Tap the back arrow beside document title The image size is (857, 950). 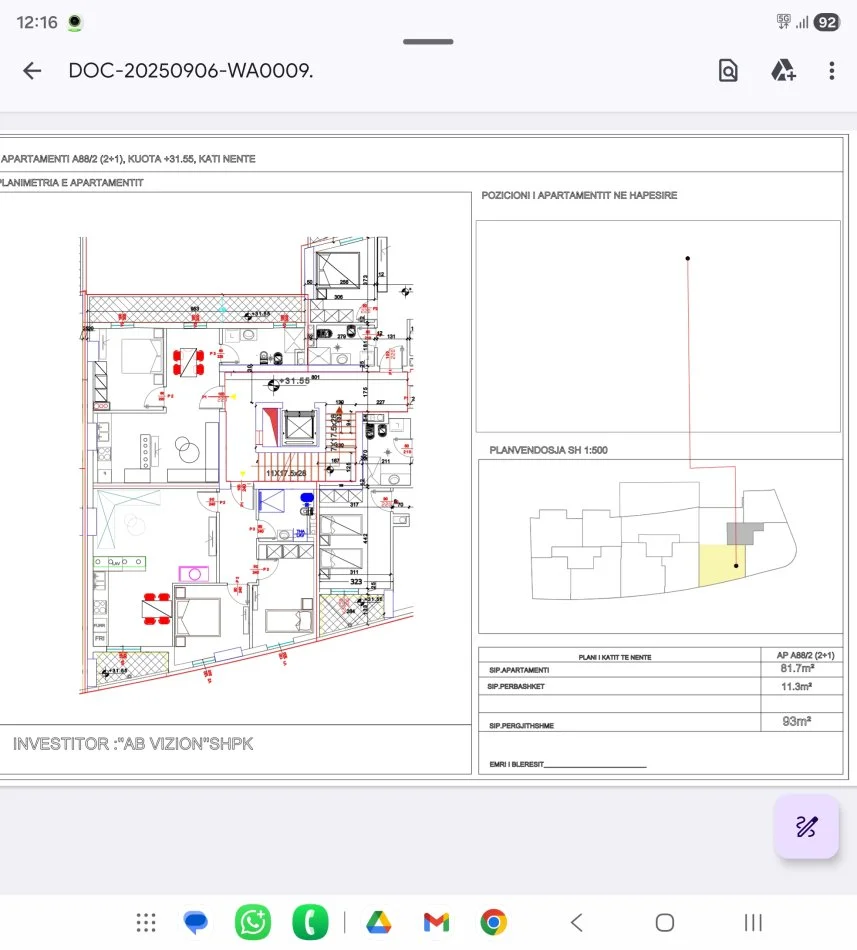coord(32,70)
